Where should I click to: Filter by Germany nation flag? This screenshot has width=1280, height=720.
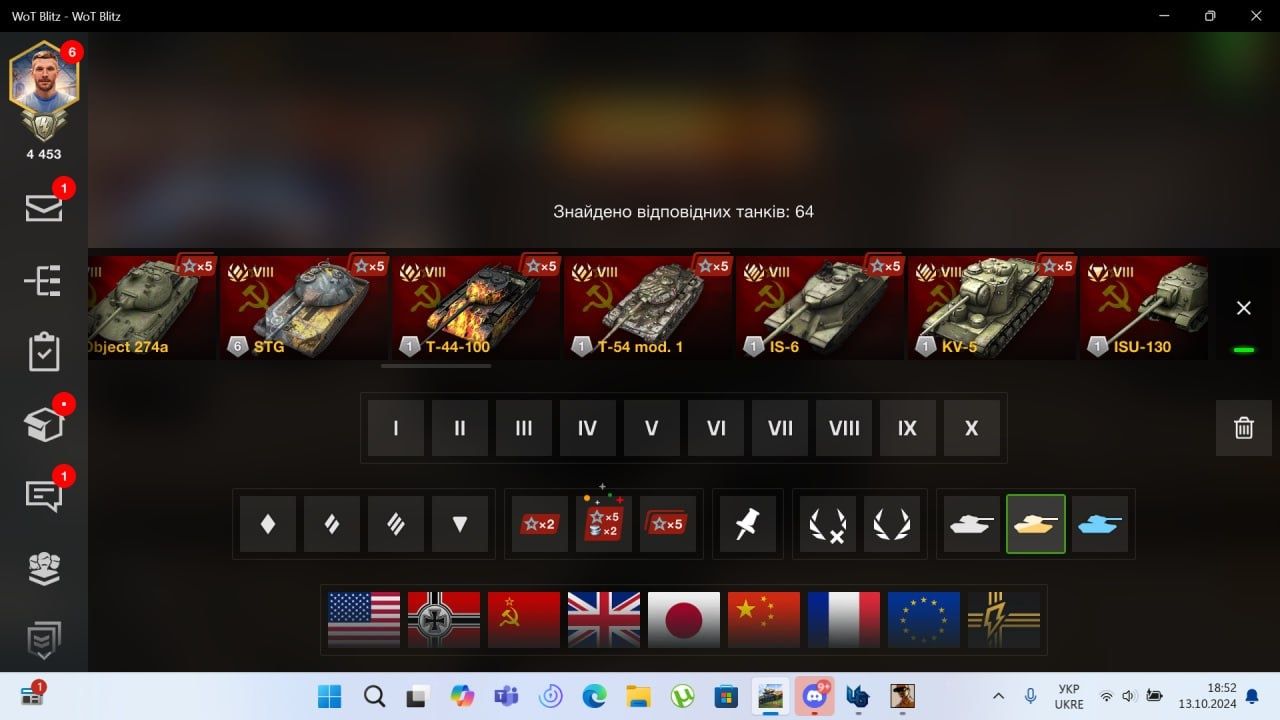point(444,620)
